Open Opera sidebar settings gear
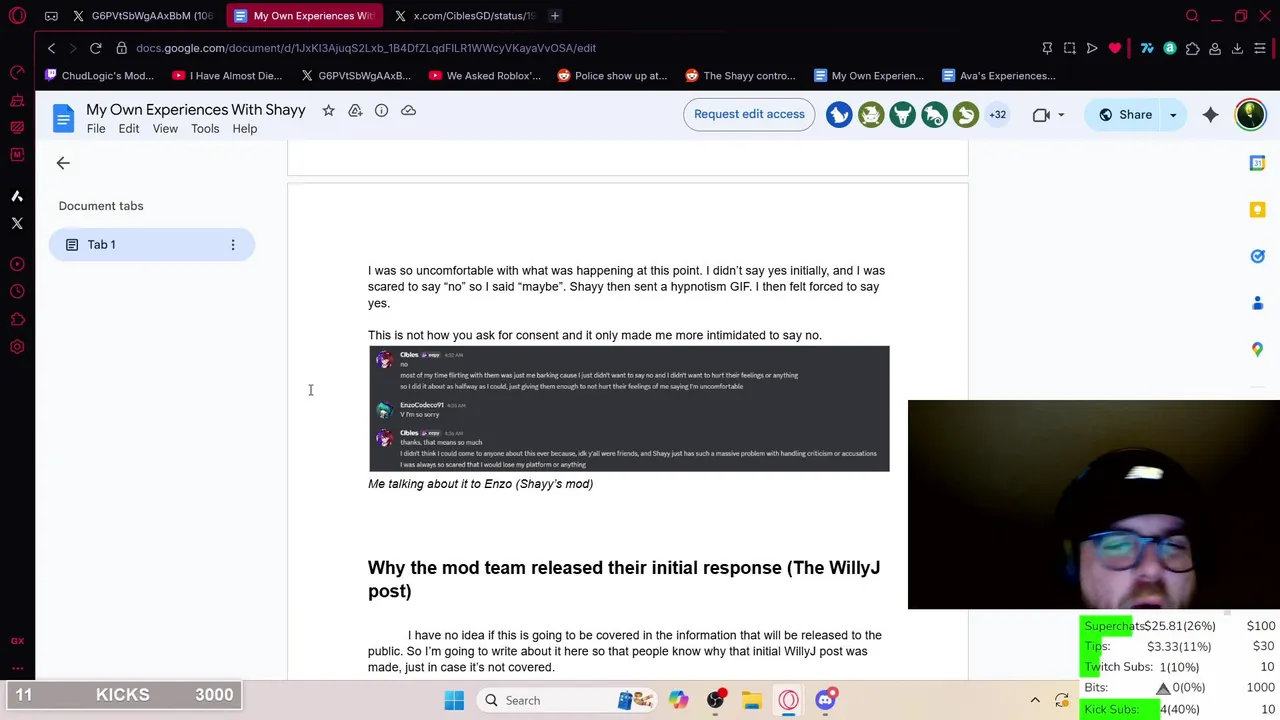Screen dimensions: 1280x720 point(17,347)
